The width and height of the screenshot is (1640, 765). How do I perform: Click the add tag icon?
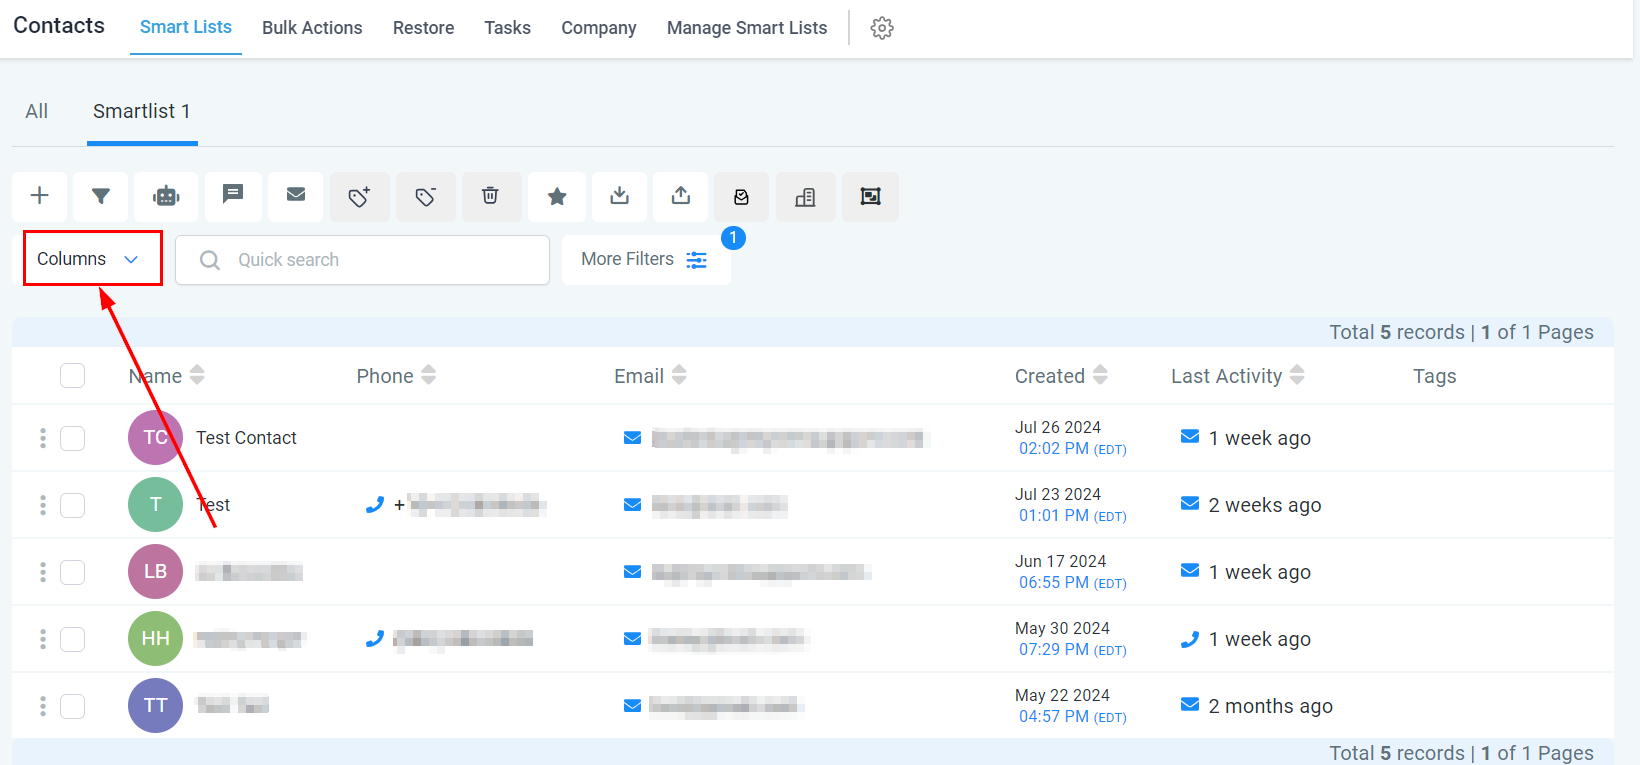click(x=360, y=196)
